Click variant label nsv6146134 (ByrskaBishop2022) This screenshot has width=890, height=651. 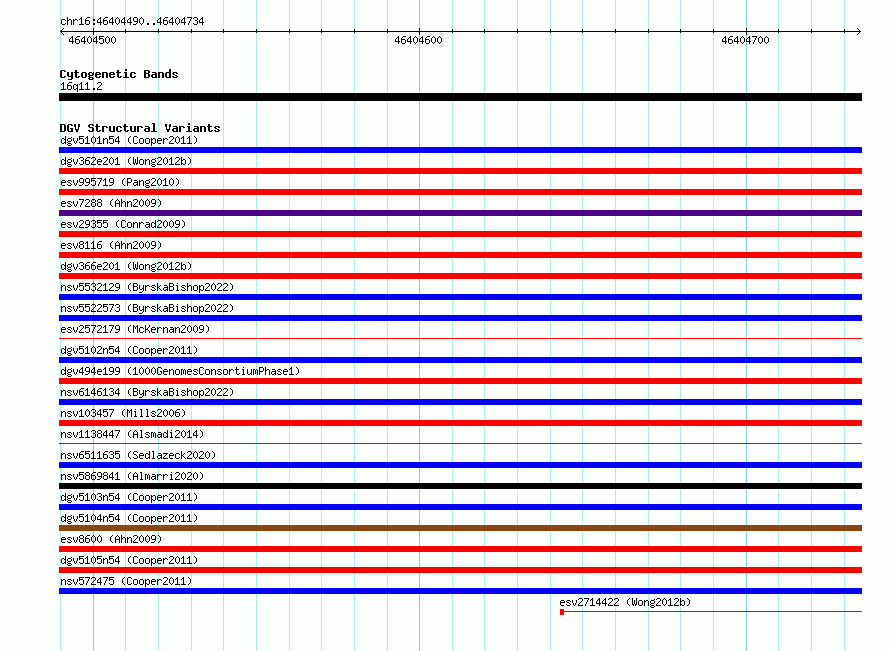(x=147, y=392)
